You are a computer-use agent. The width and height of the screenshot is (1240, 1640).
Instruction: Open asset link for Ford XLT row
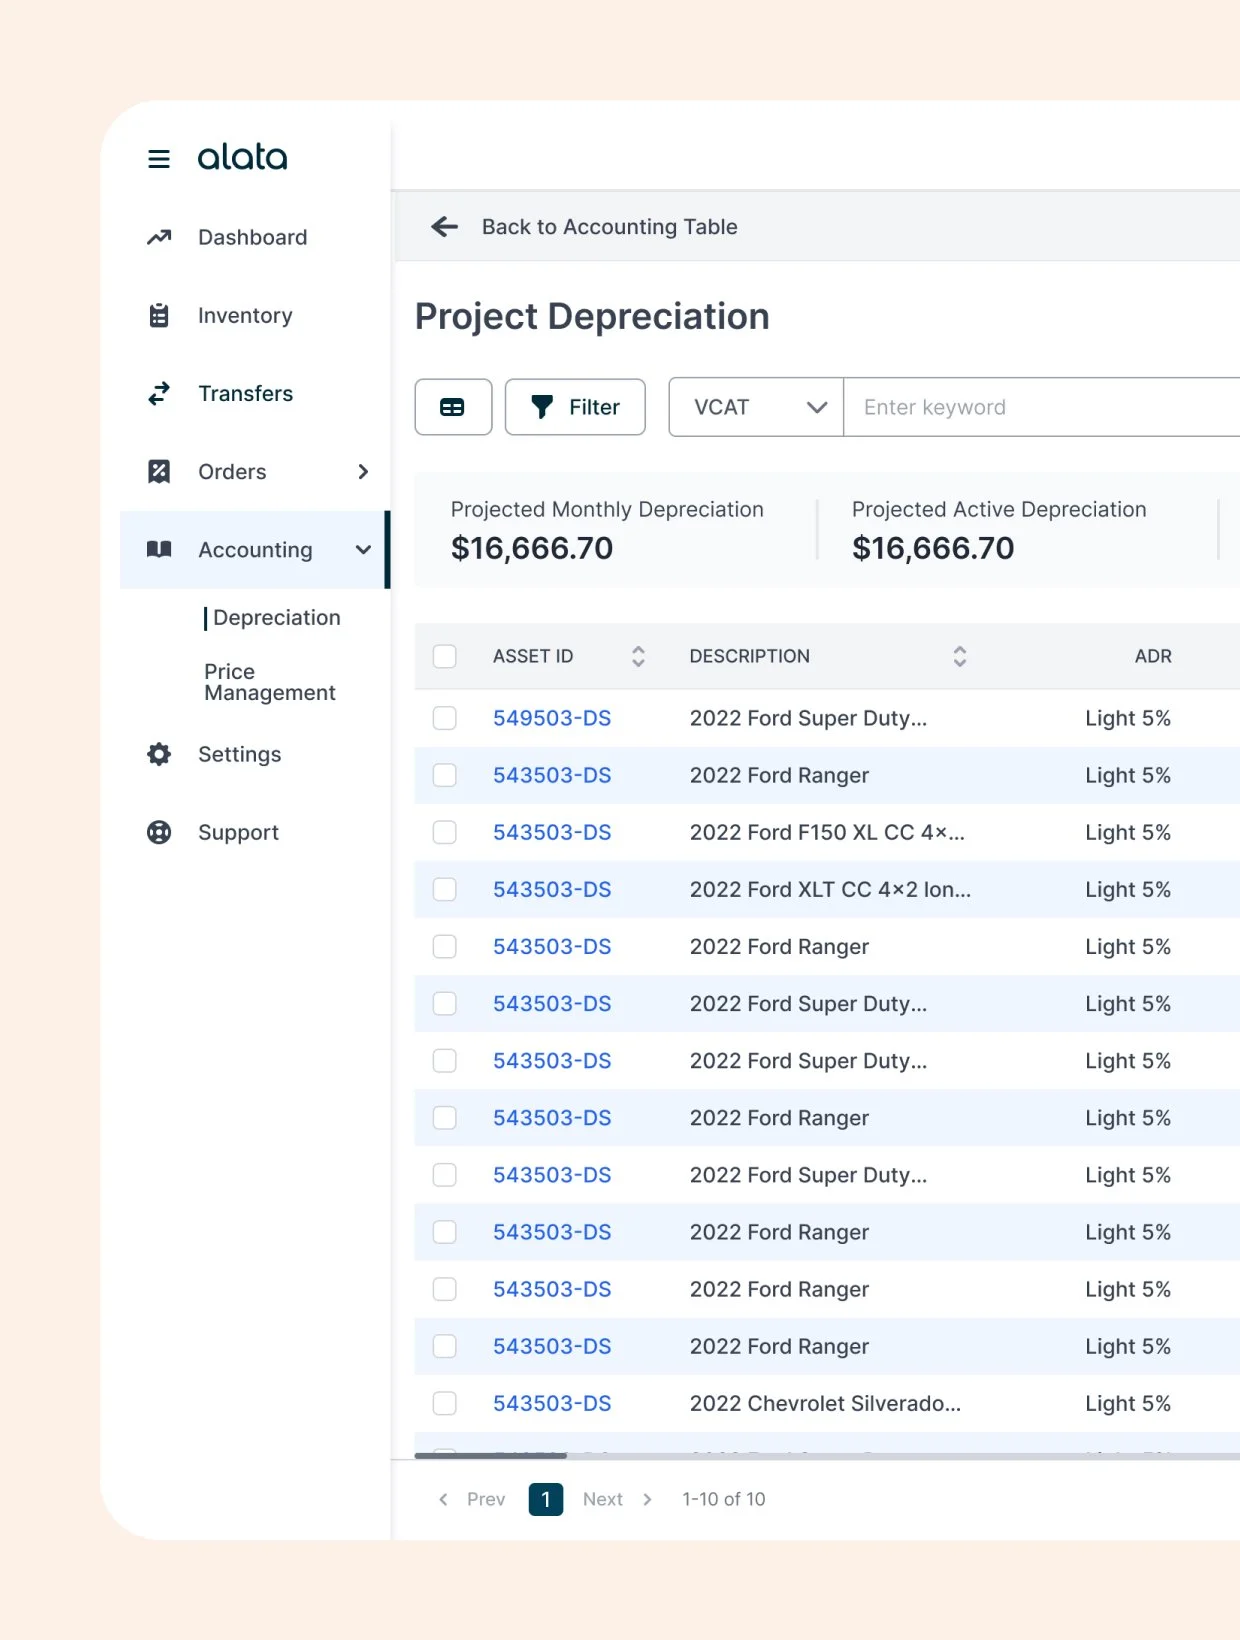coord(552,889)
